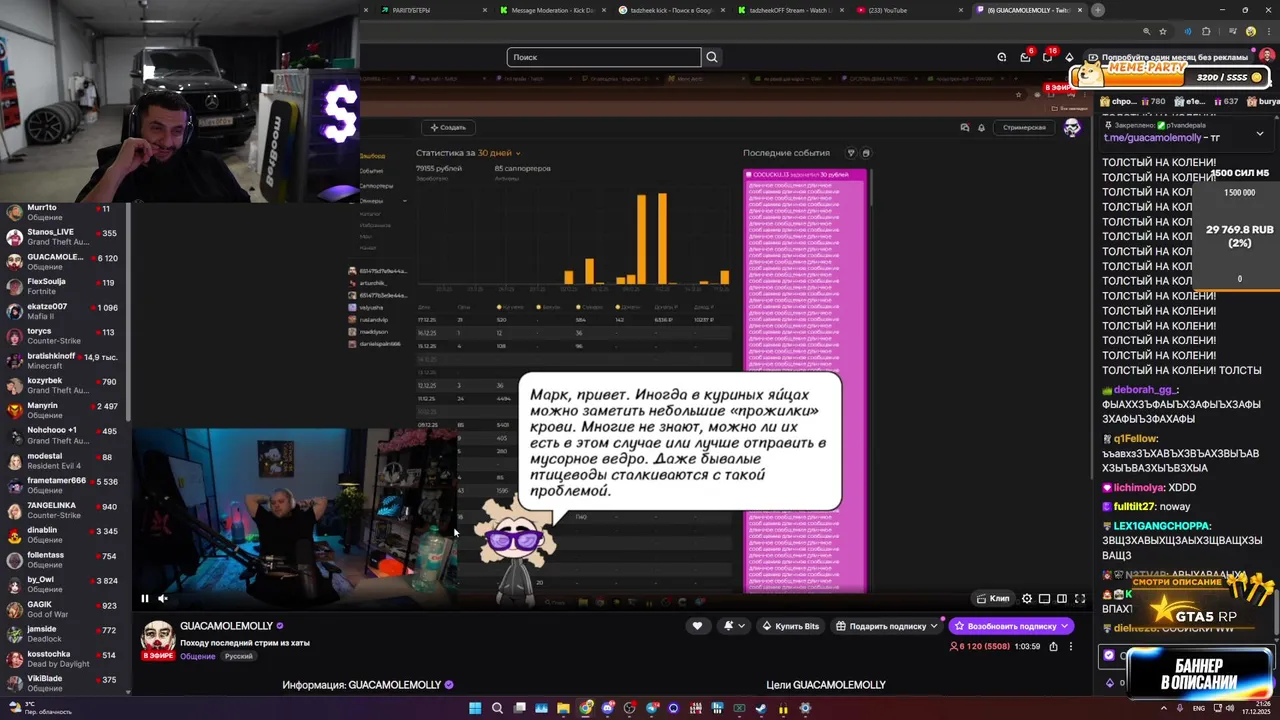Open the 30 дней statistics period dropdown

(x=499, y=153)
